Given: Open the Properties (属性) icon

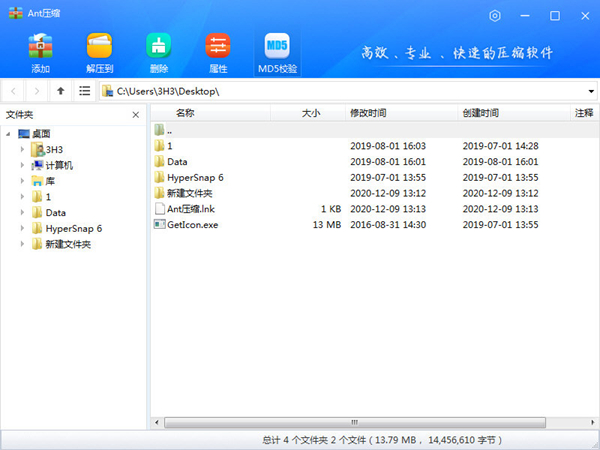Looking at the screenshot, I should click(217, 47).
